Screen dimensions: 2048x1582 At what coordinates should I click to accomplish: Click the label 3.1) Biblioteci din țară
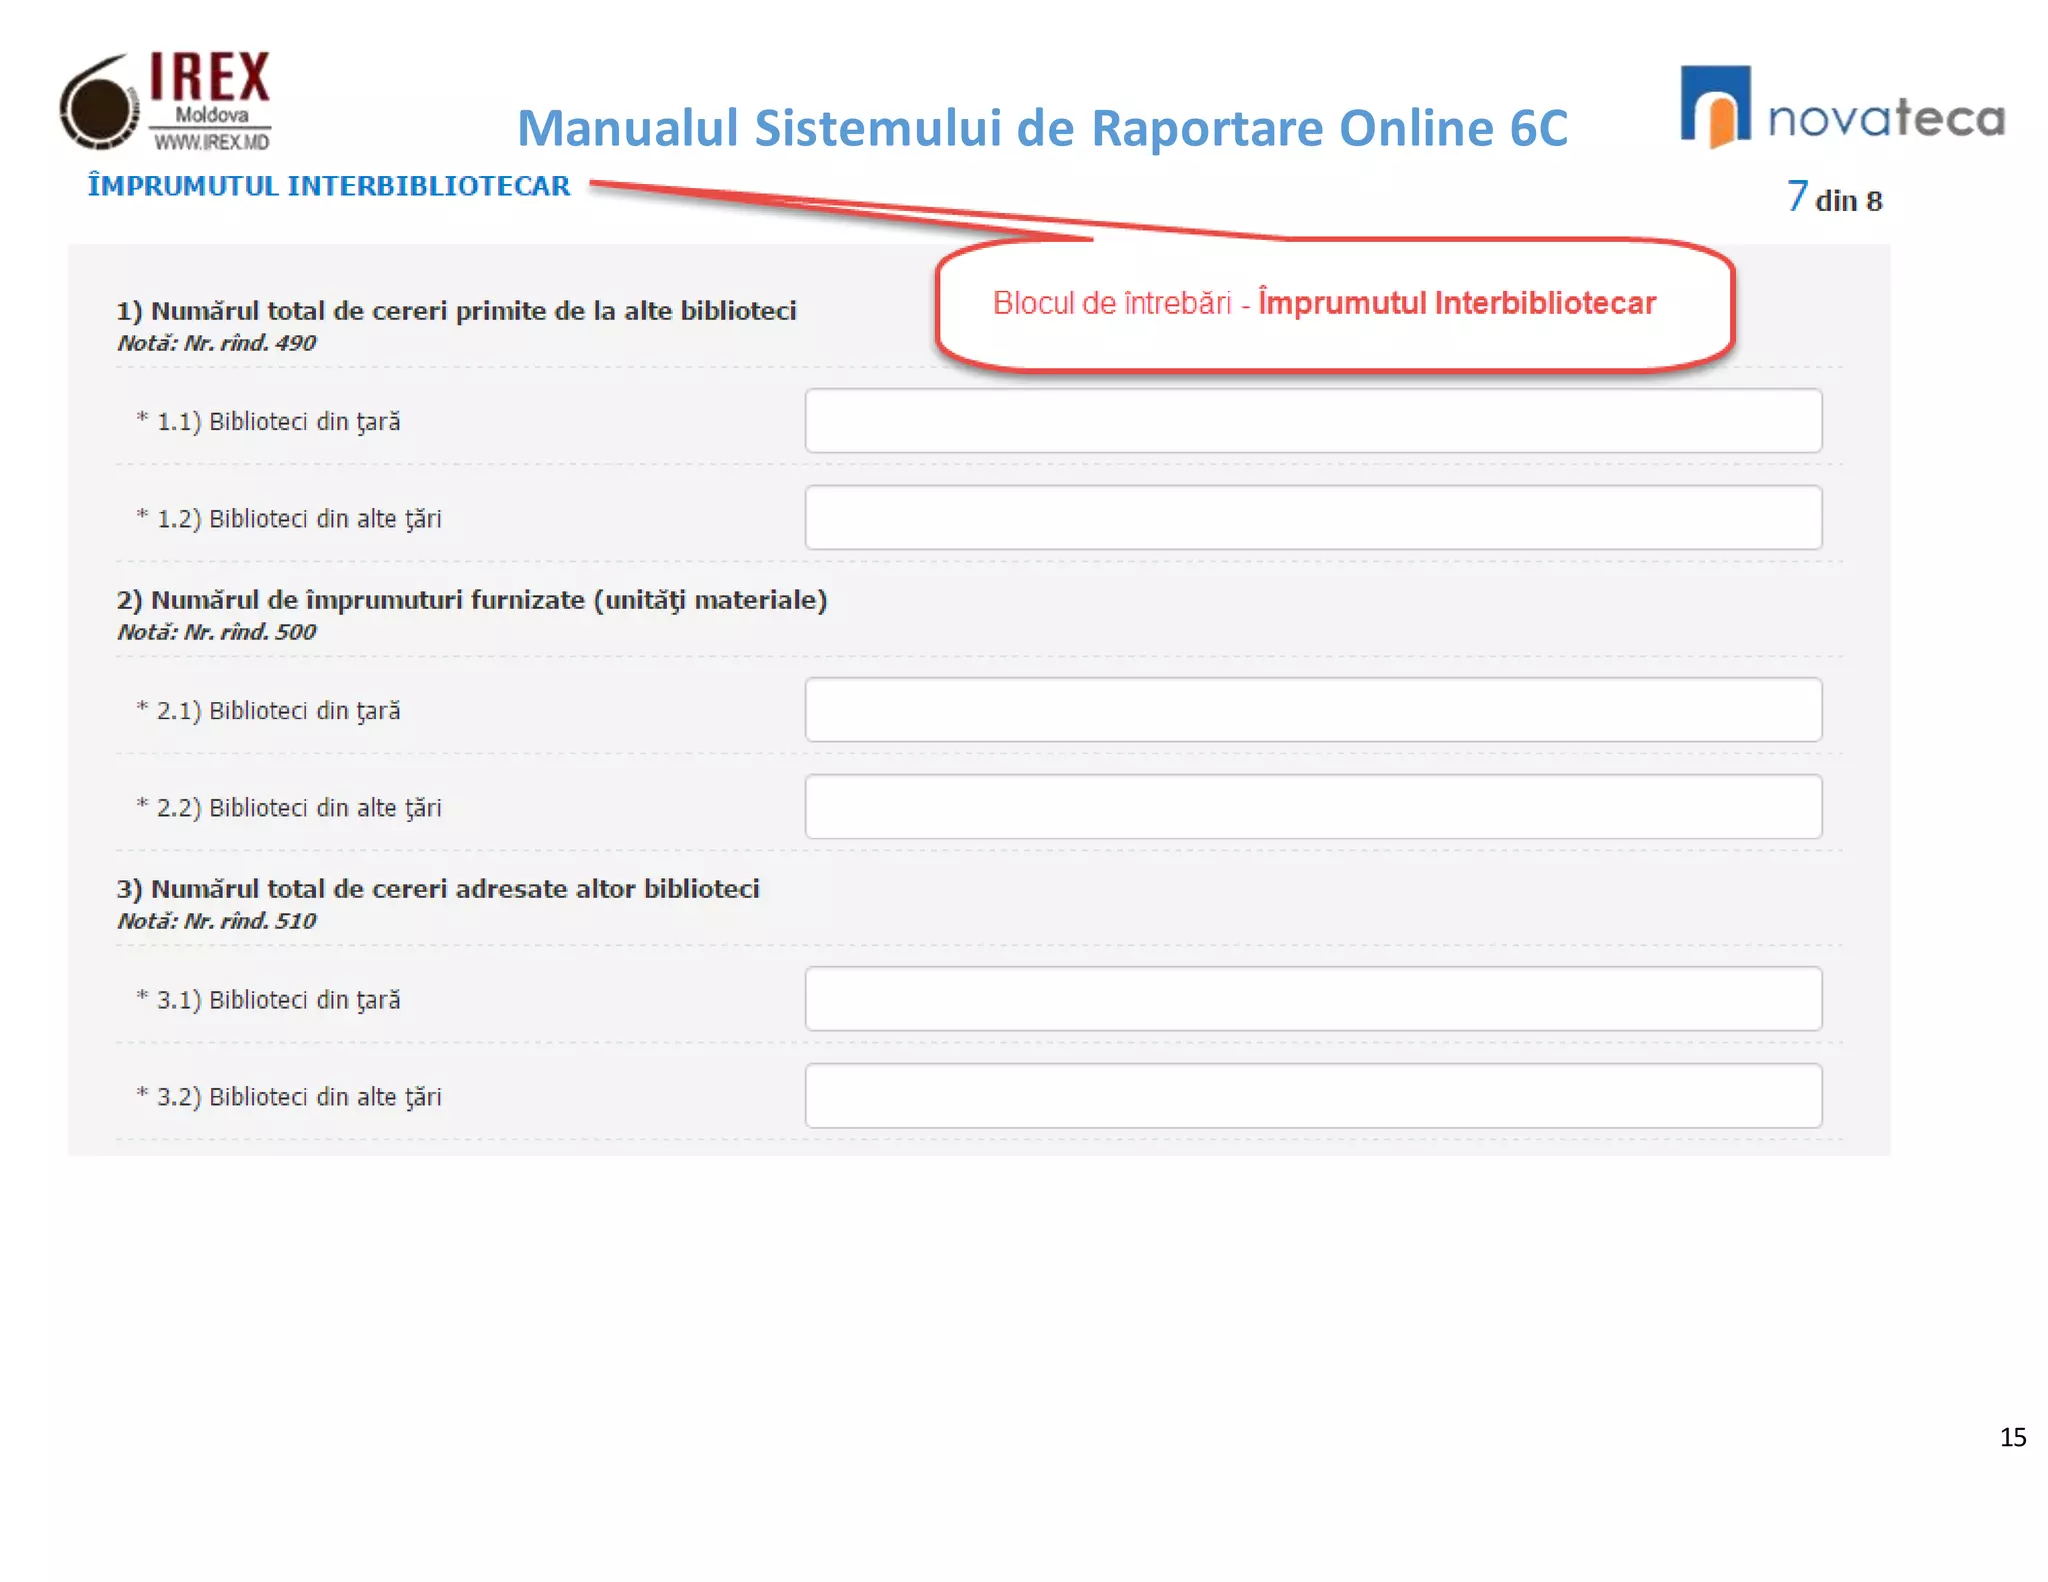pos(268,1000)
